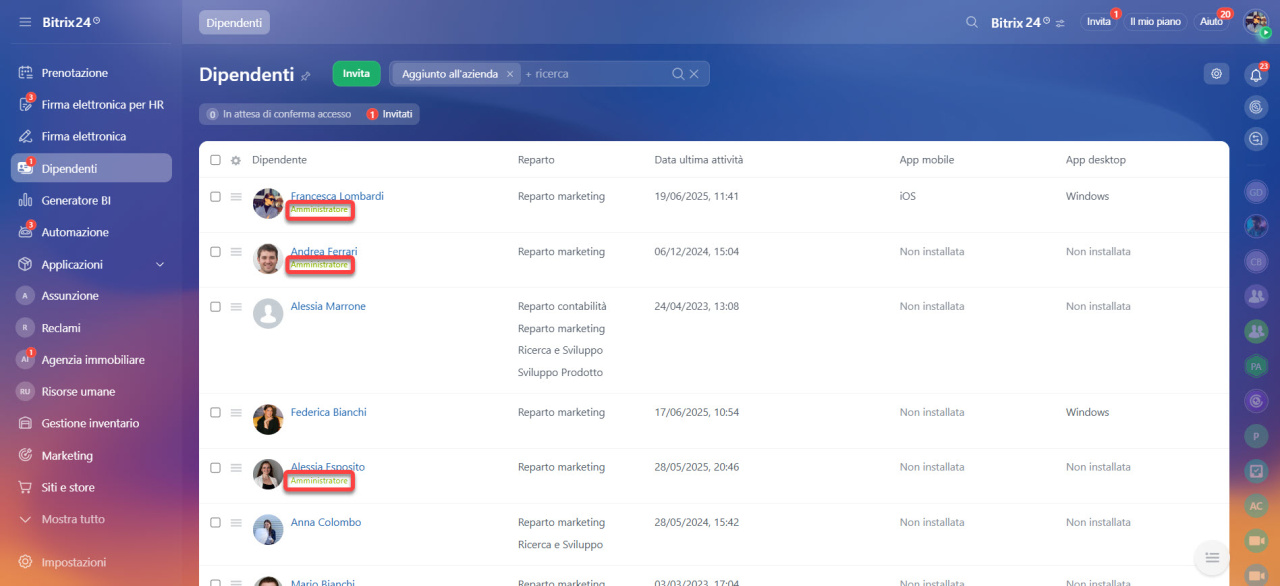This screenshot has width=1280, height=586.
Task: Open the GD chat avatar in right panel
Action: (x=1256, y=191)
